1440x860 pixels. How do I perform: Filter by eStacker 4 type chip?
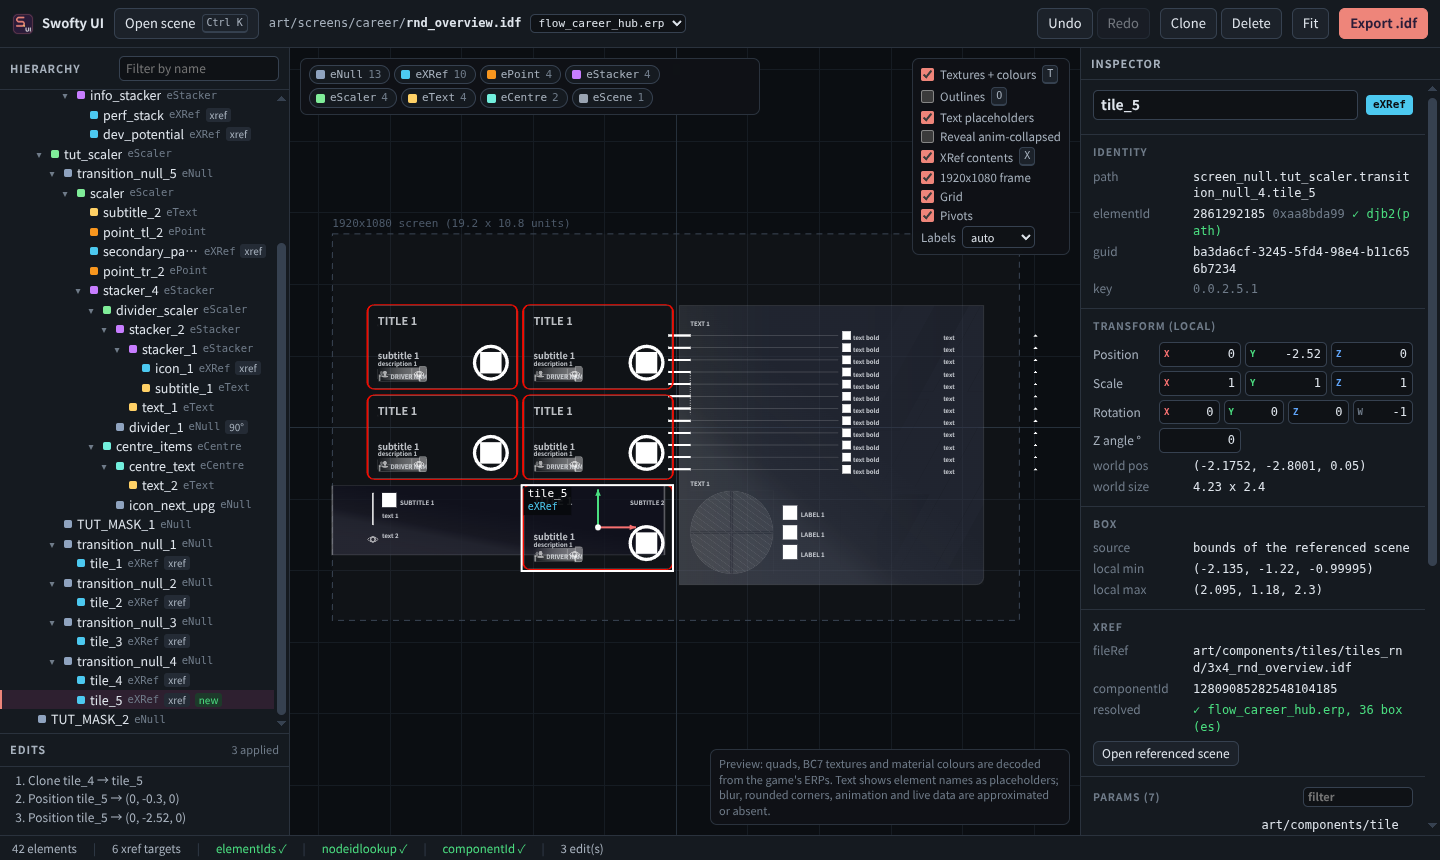(611, 74)
